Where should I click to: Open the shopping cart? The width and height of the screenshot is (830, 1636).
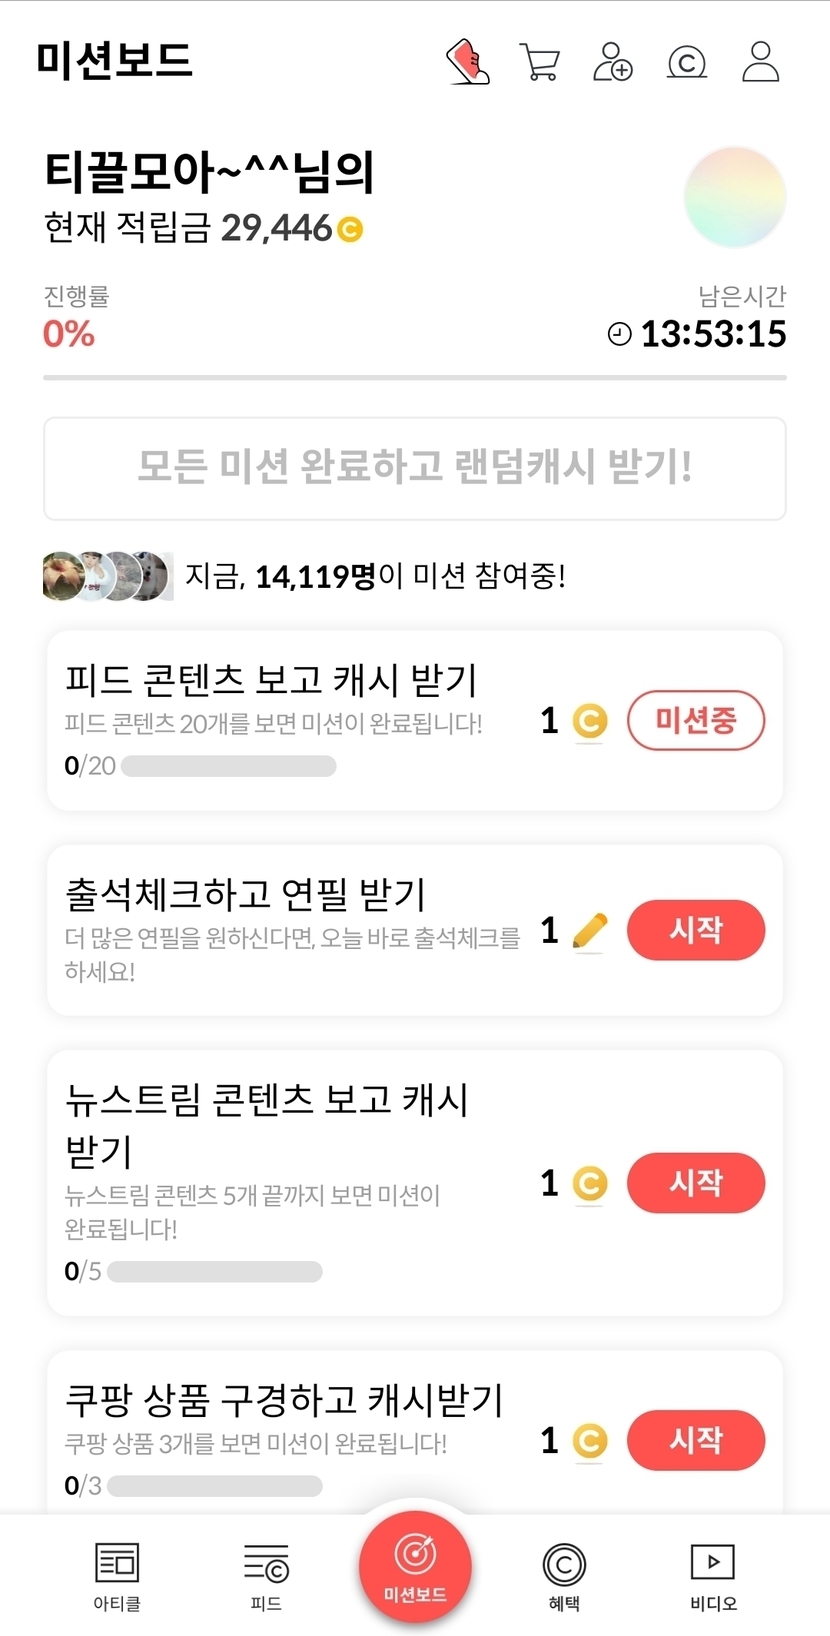(x=540, y=62)
